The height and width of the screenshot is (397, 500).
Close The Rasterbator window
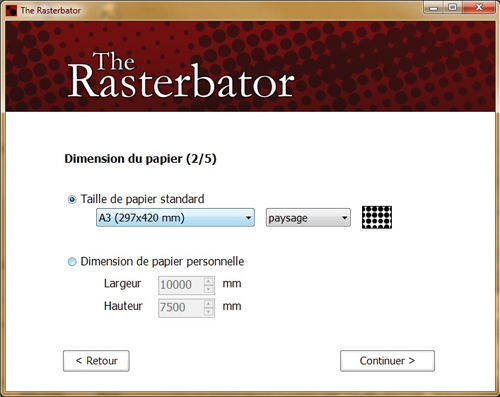coord(479,7)
